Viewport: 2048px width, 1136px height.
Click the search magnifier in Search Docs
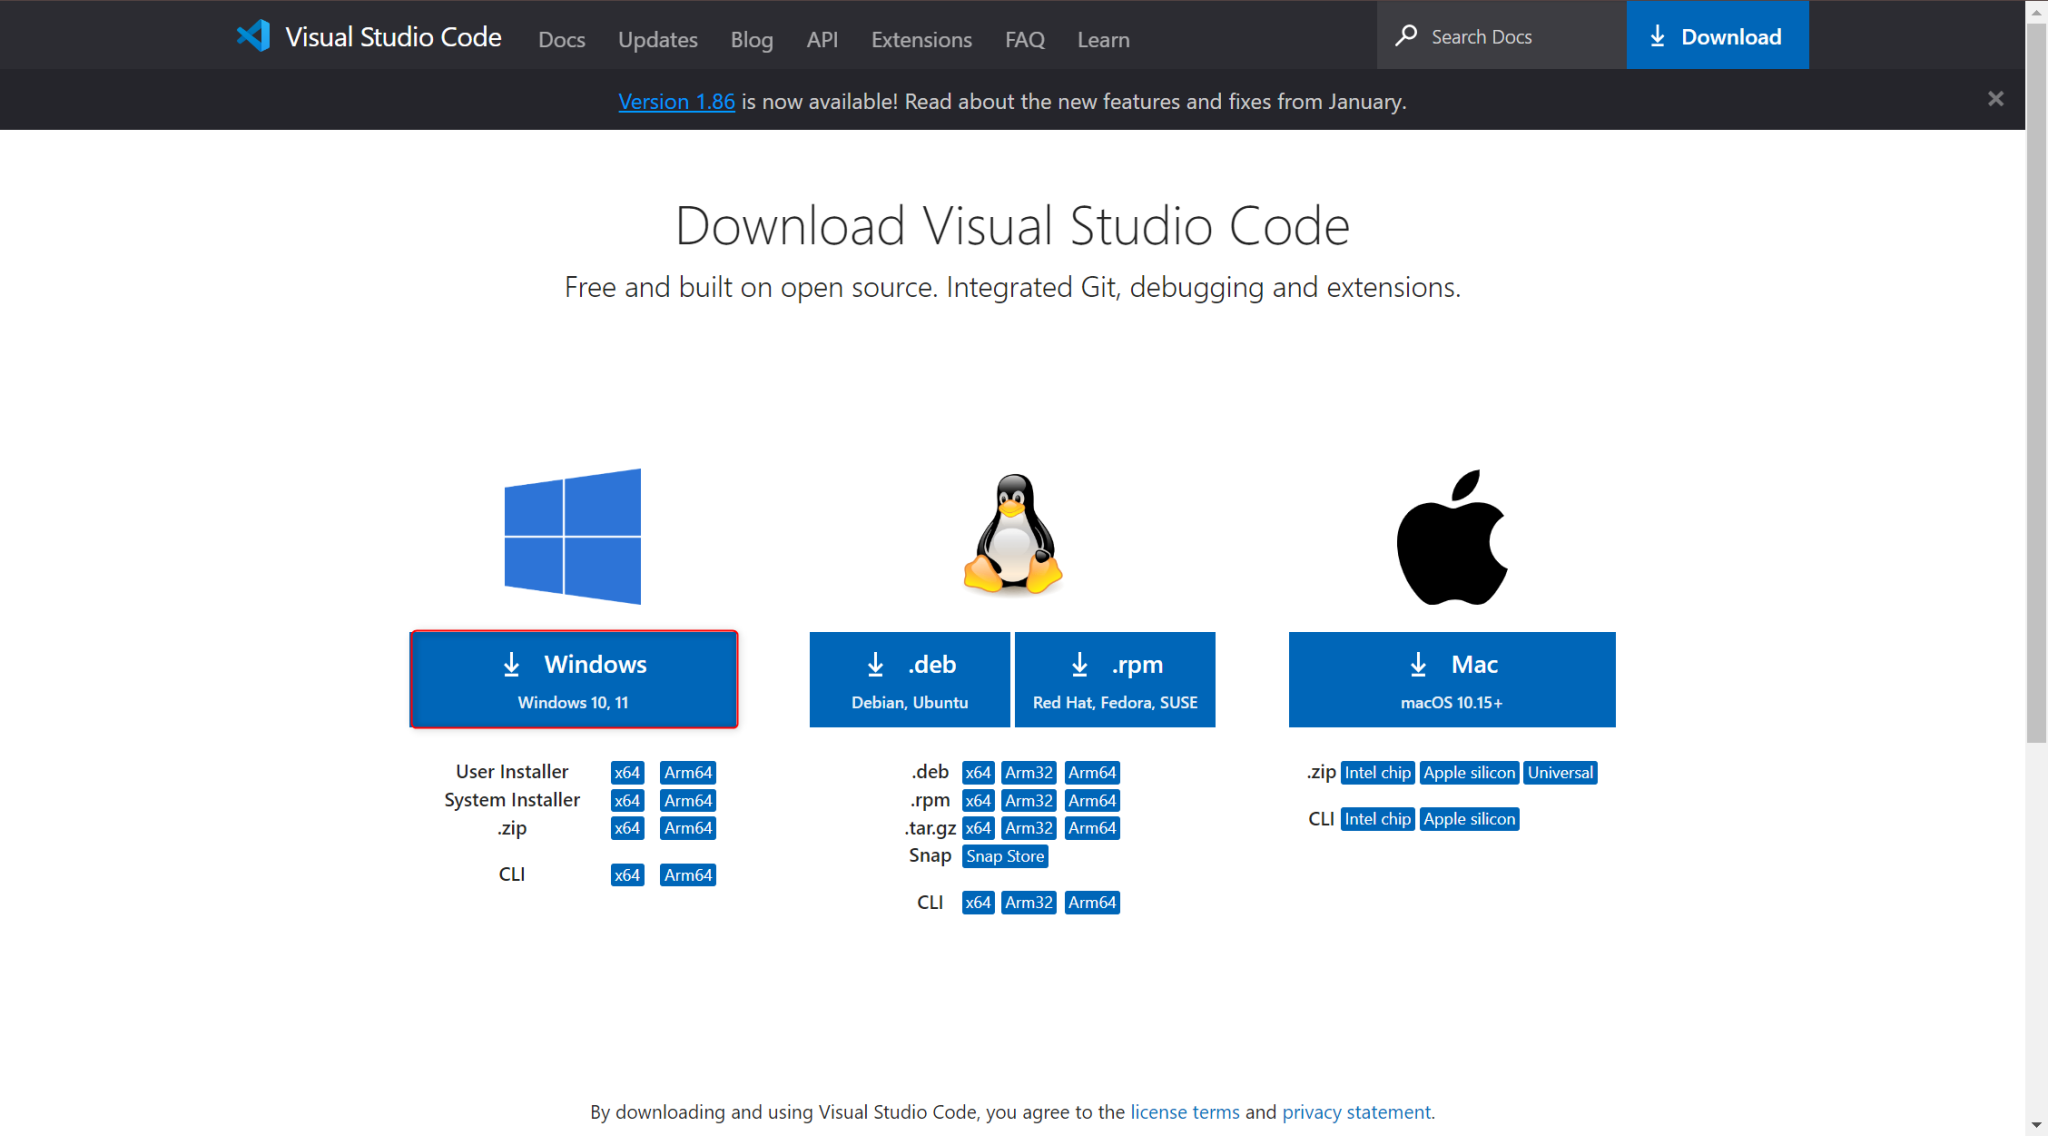[x=1408, y=35]
